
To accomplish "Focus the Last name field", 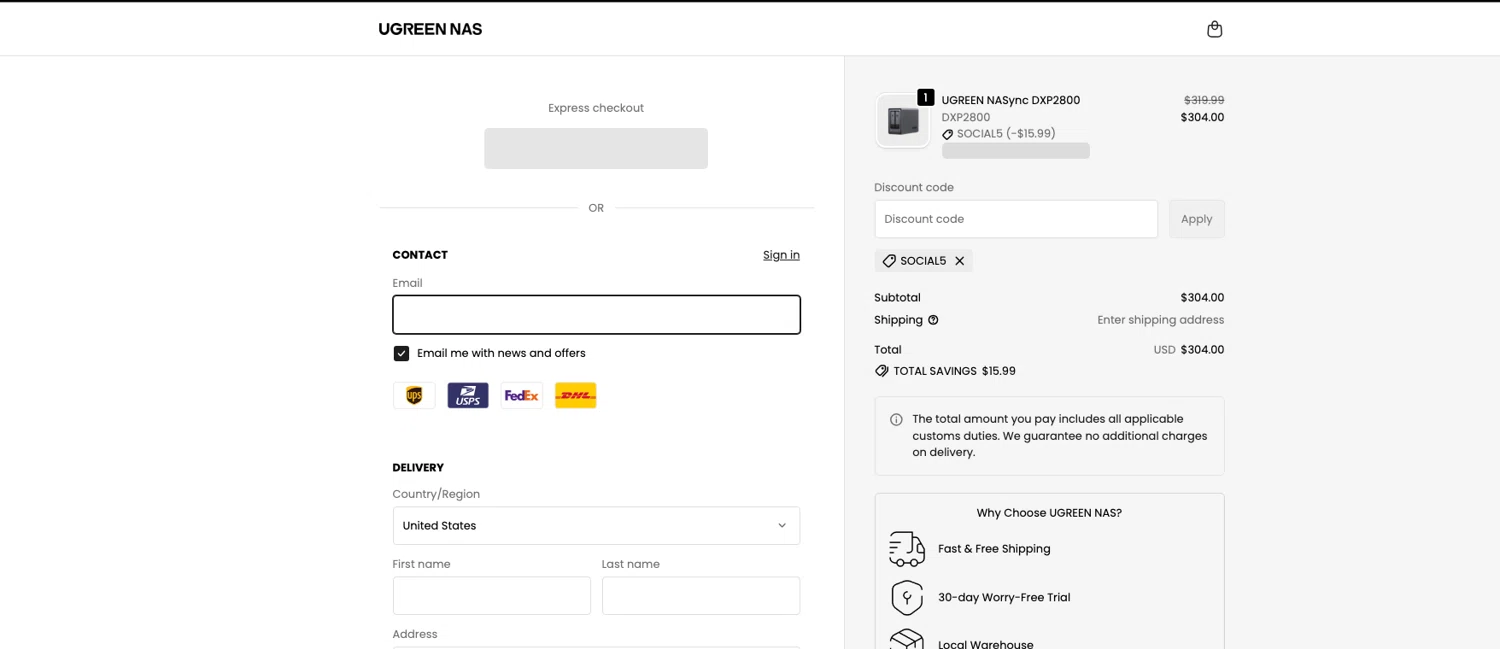I will [701, 596].
